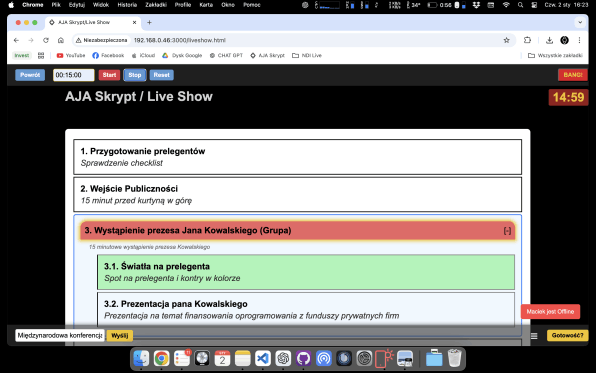Click the red BANG! button
The width and height of the screenshot is (596, 373).
572,75
